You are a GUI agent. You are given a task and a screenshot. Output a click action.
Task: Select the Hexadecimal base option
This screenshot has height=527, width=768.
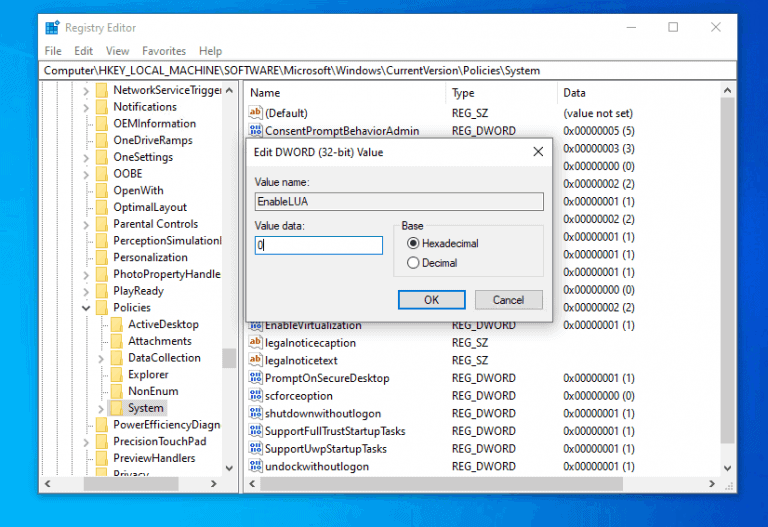(413, 243)
